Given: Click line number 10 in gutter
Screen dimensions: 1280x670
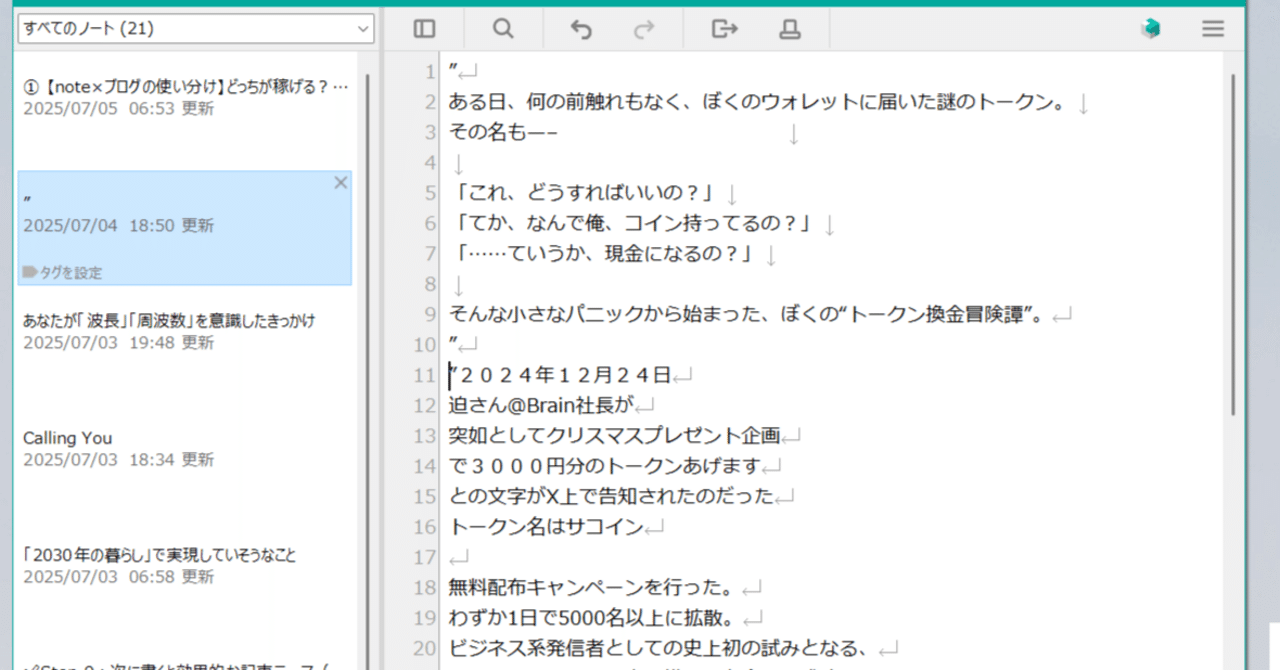Looking at the screenshot, I should click(x=424, y=344).
